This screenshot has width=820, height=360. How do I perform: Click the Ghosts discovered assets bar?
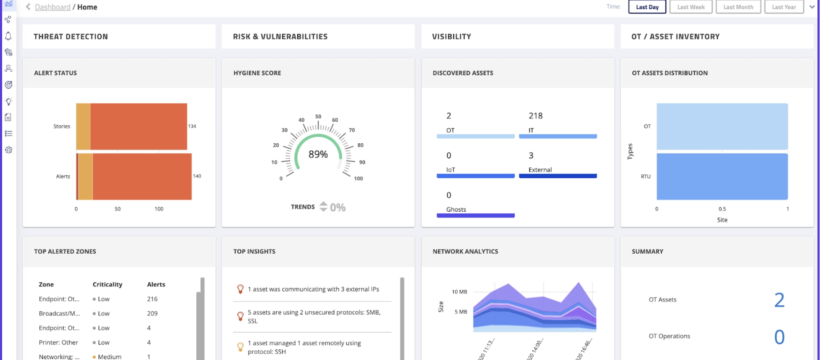coord(476,215)
